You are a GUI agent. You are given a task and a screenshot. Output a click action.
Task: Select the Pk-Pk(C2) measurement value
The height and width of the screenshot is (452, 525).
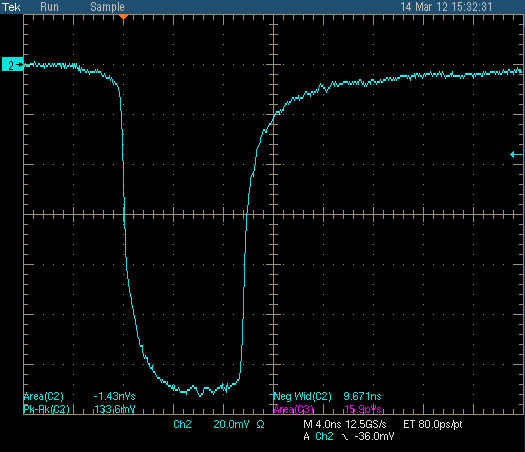[x=115, y=409]
